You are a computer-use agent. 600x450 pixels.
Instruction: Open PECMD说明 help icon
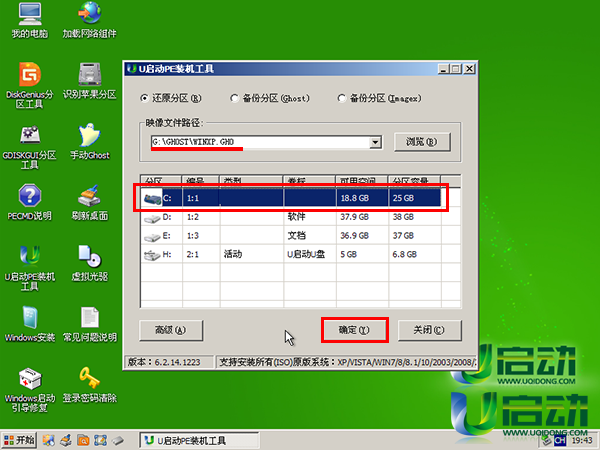28,196
